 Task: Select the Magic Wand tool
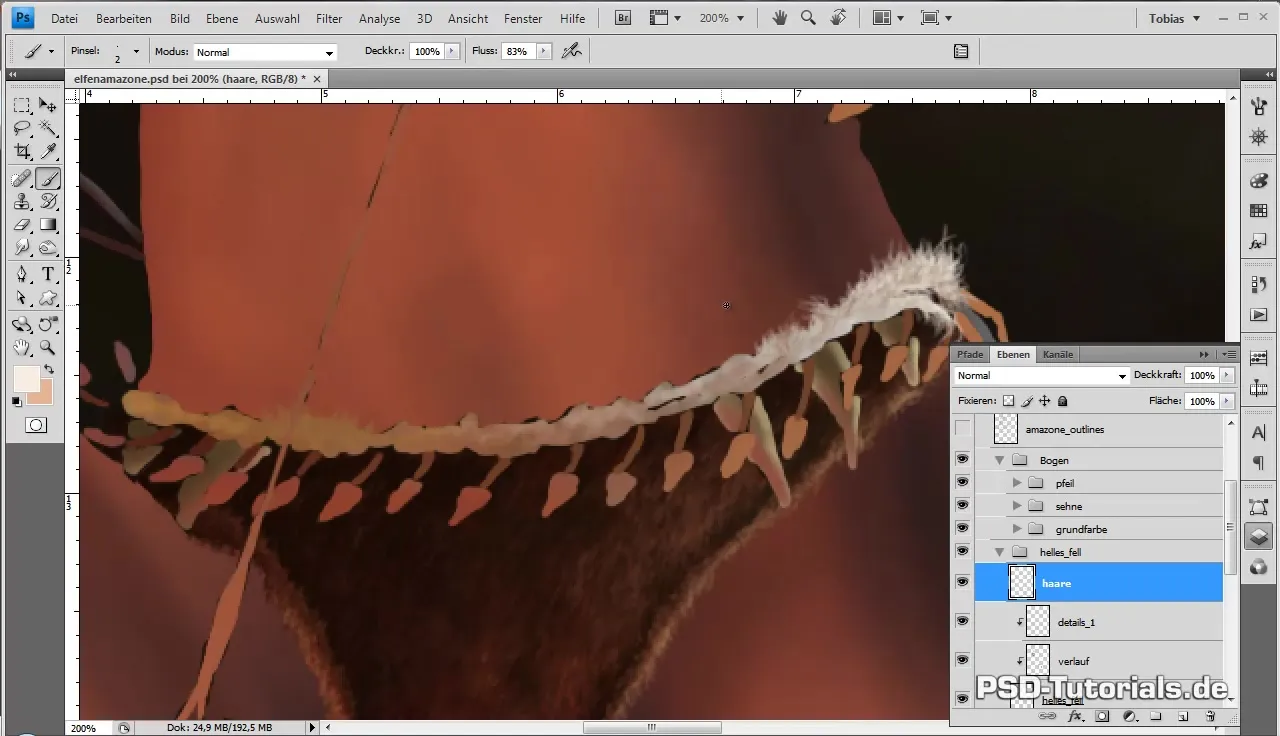coord(48,128)
